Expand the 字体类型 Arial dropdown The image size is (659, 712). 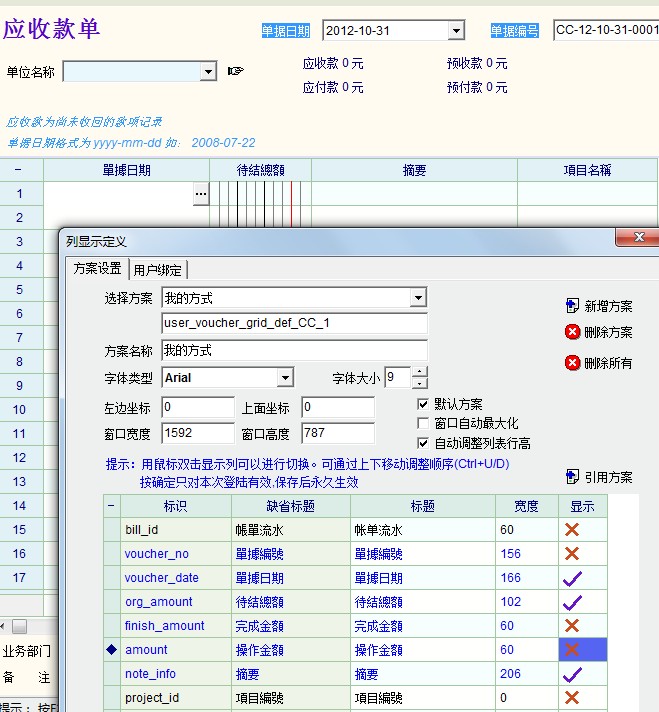[285, 378]
